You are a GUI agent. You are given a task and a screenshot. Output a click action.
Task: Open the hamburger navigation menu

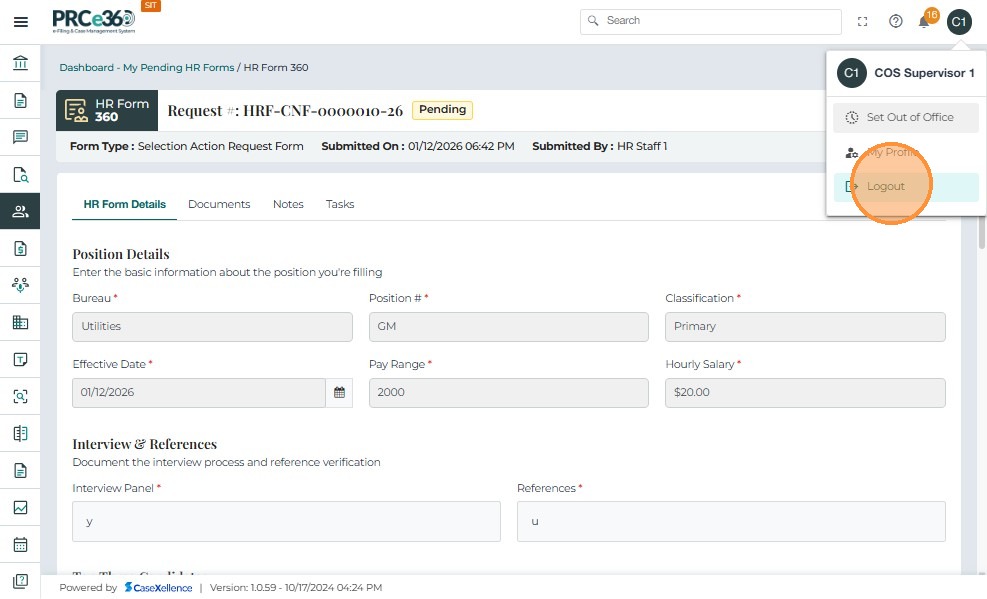click(x=20, y=21)
